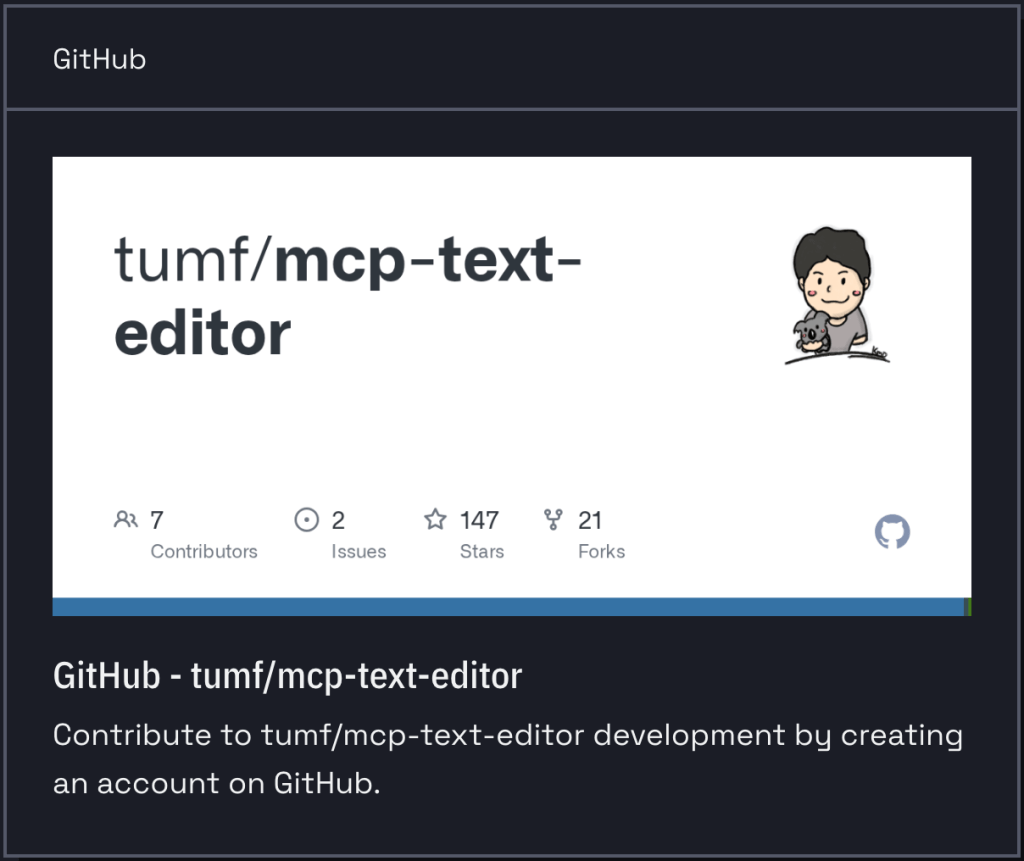1024x861 pixels.
Task: Select the Stars label
Action: (482, 552)
